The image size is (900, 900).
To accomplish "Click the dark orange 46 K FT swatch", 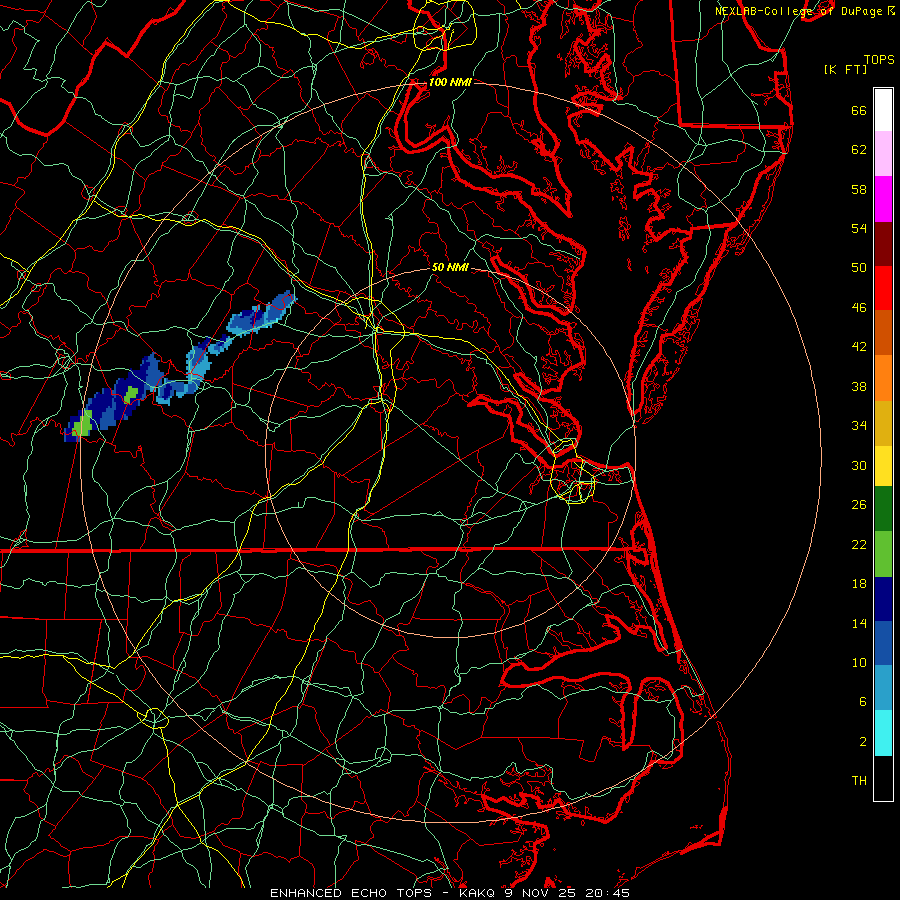I will coord(883,333).
